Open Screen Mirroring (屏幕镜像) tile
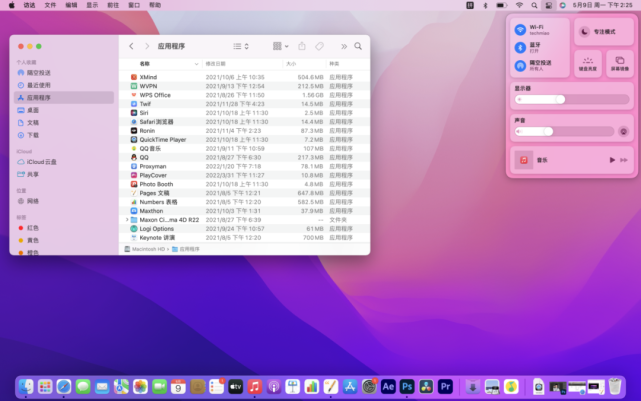Image resolution: width=641 pixels, height=401 pixels. click(619, 64)
